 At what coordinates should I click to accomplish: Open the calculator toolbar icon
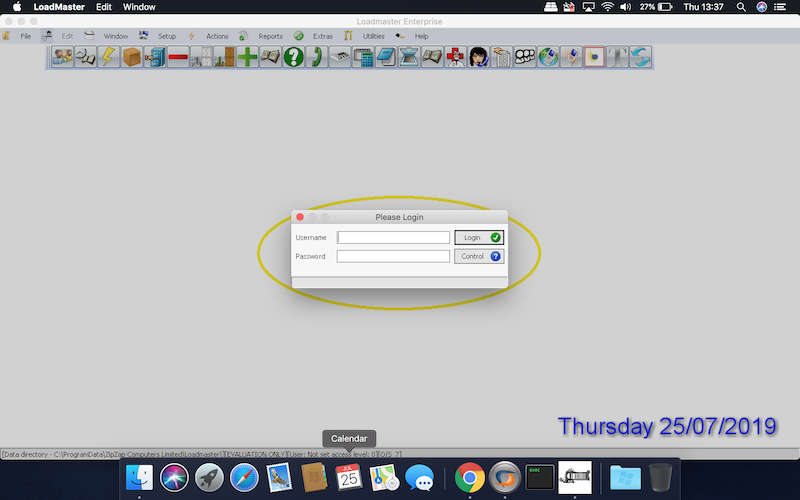tap(363, 57)
